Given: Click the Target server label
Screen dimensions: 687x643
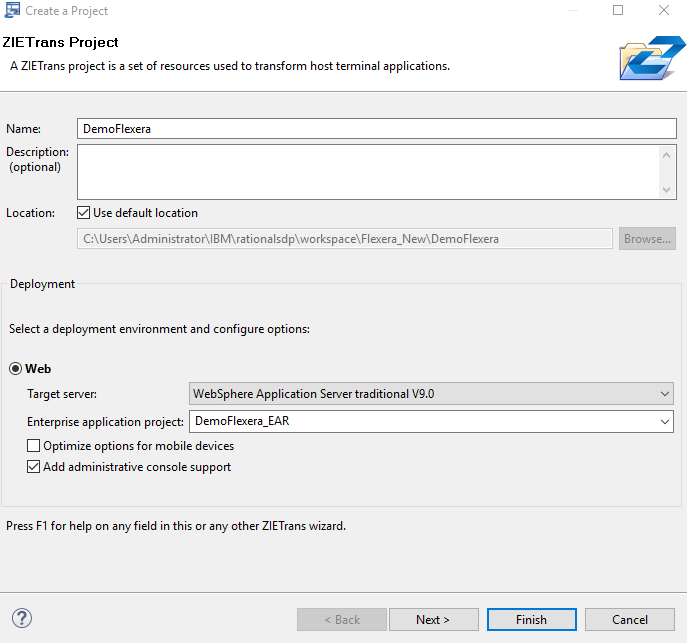Looking at the screenshot, I should (62, 394).
